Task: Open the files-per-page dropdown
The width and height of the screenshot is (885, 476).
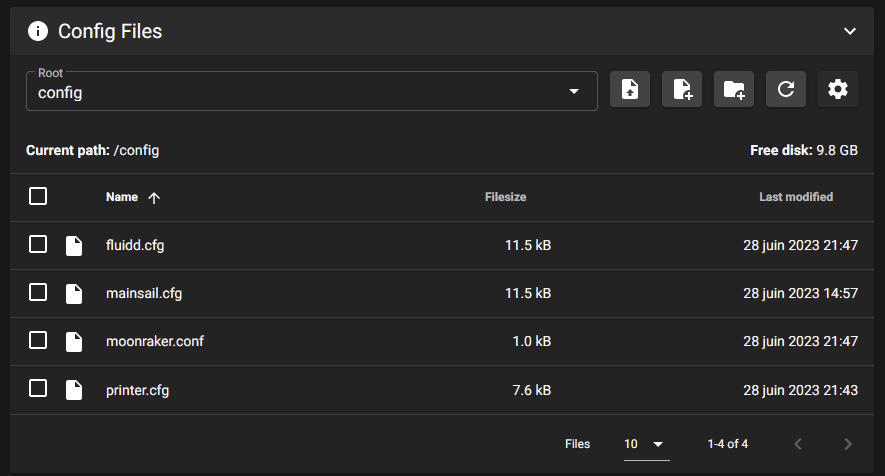Action: [x=645, y=444]
